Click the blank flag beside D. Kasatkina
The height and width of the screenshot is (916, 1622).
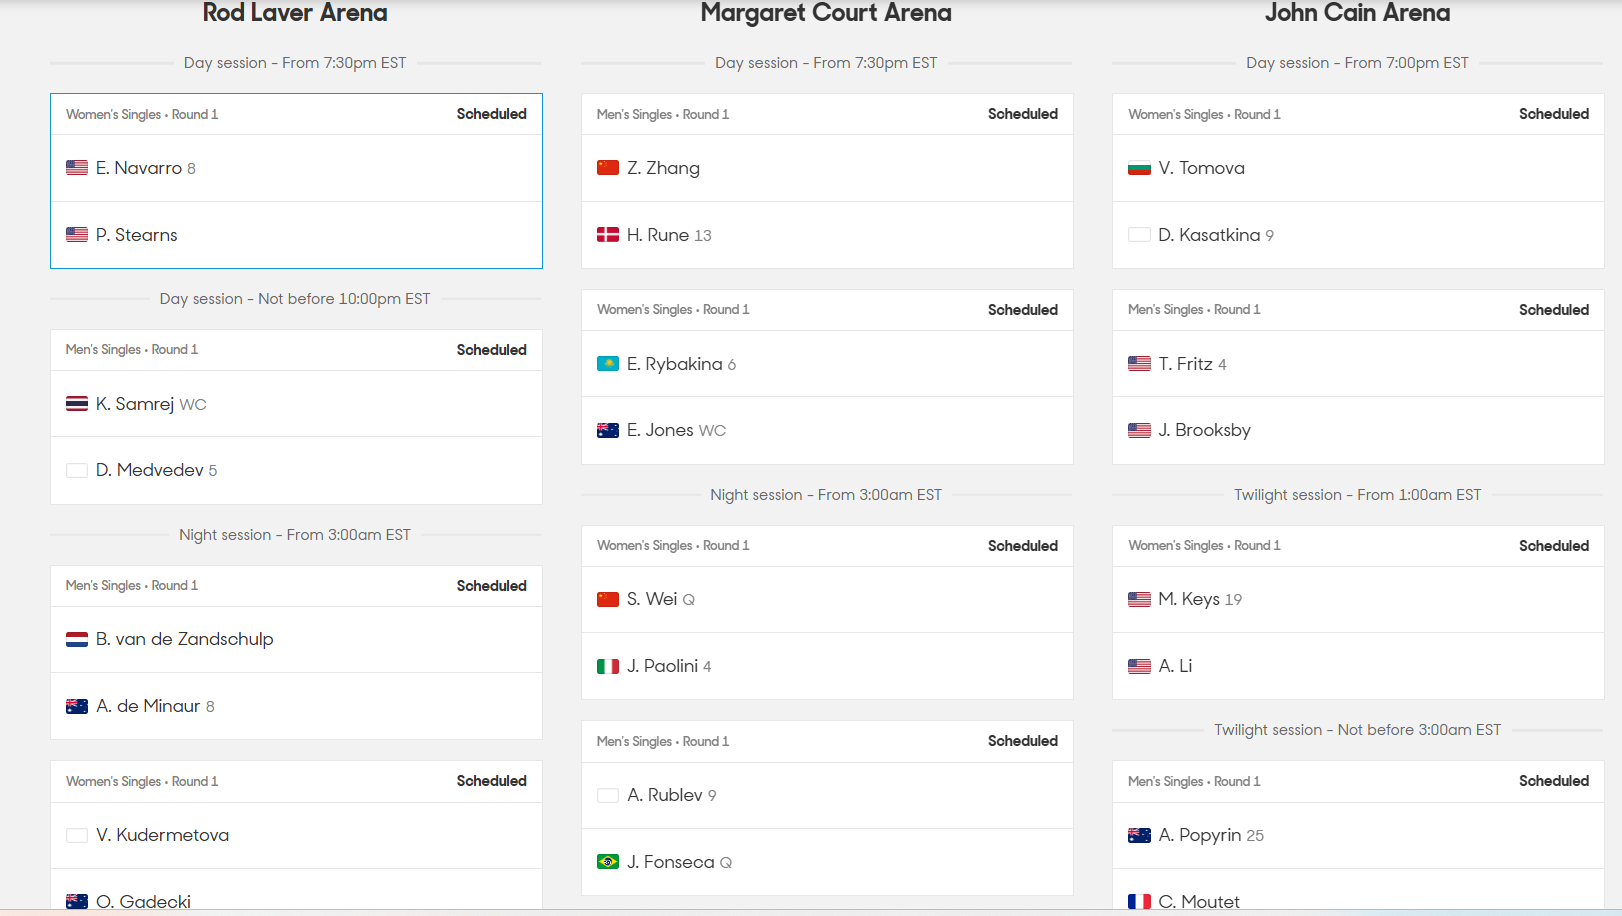click(1139, 235)
